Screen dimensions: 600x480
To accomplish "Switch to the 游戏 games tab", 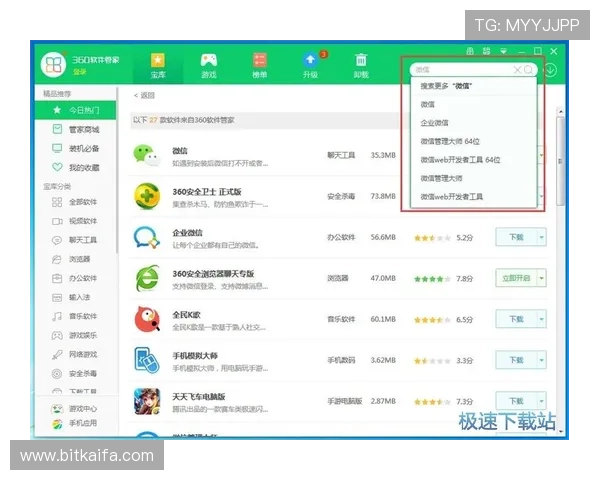I will coord(209,66).
